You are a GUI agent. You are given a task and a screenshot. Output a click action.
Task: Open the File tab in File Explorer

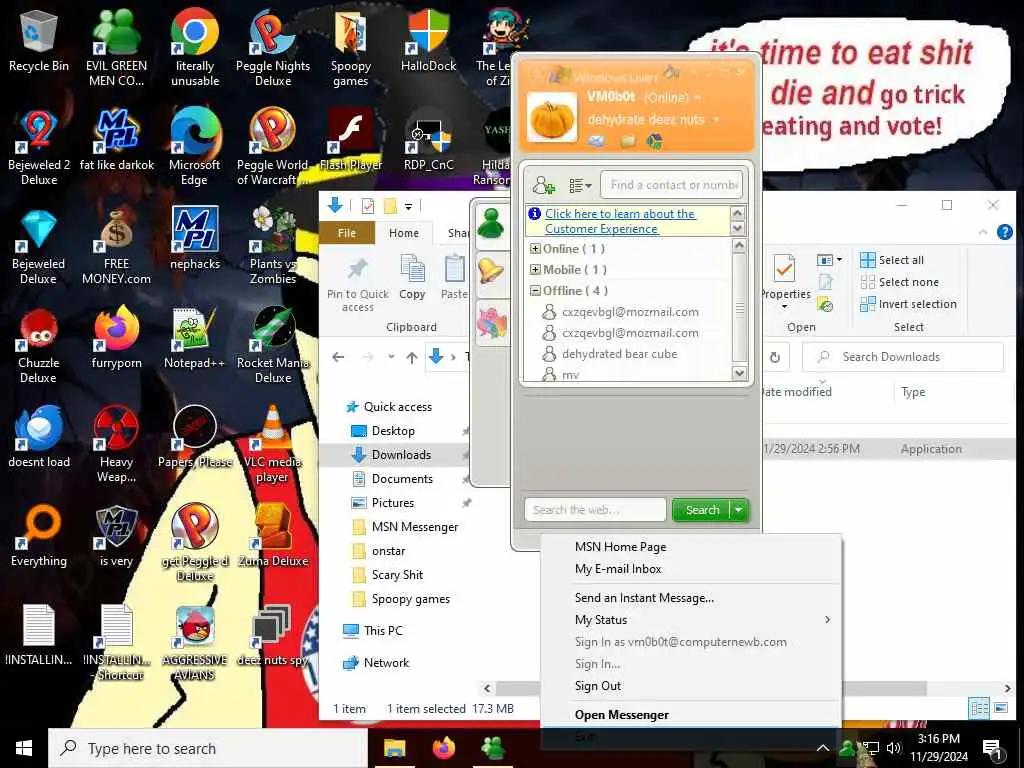[x=347, y=233]
